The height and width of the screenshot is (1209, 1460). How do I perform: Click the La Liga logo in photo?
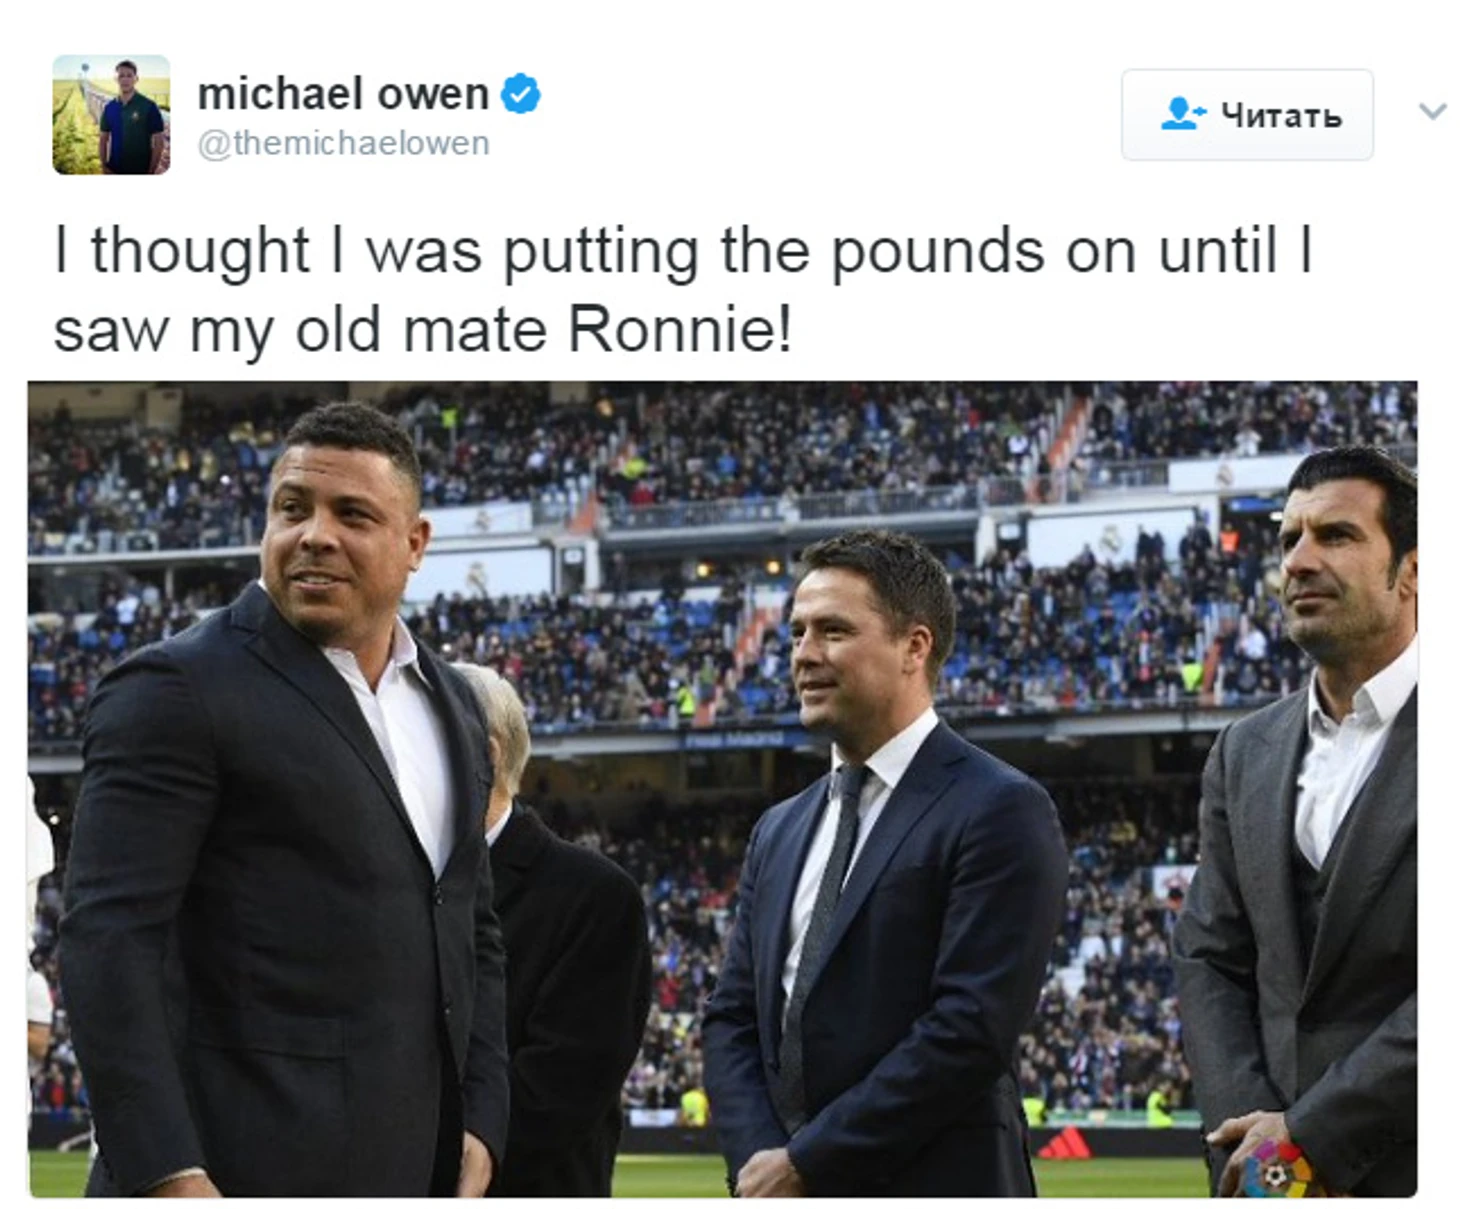(1277, 1168)
